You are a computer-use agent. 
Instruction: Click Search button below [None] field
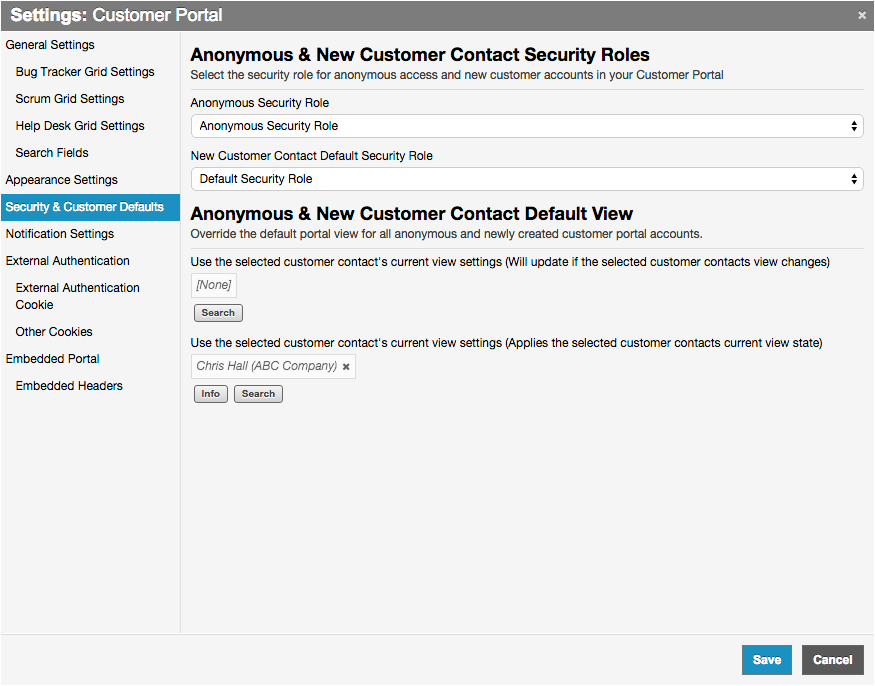218,313
